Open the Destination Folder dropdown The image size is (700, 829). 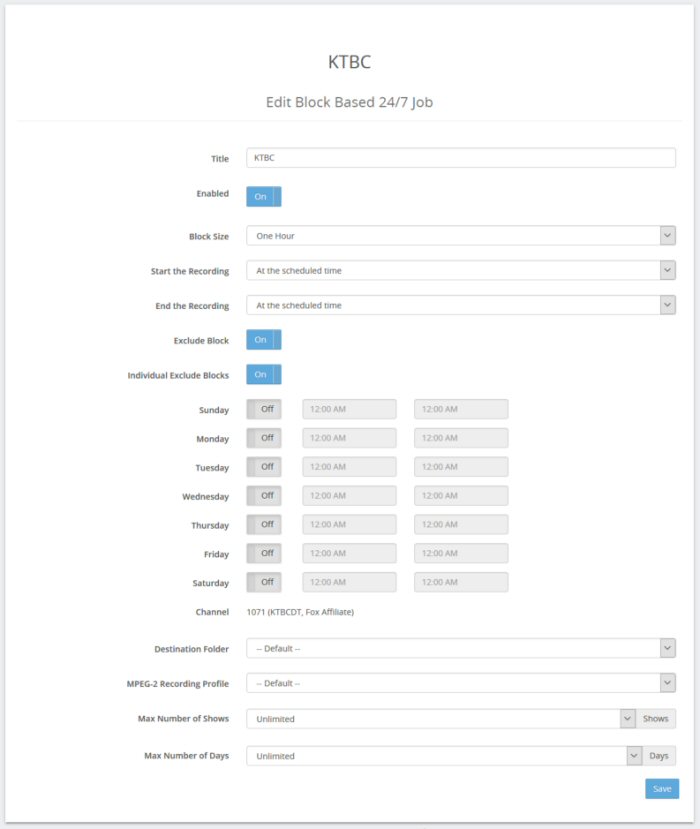(x=460, y=648)
